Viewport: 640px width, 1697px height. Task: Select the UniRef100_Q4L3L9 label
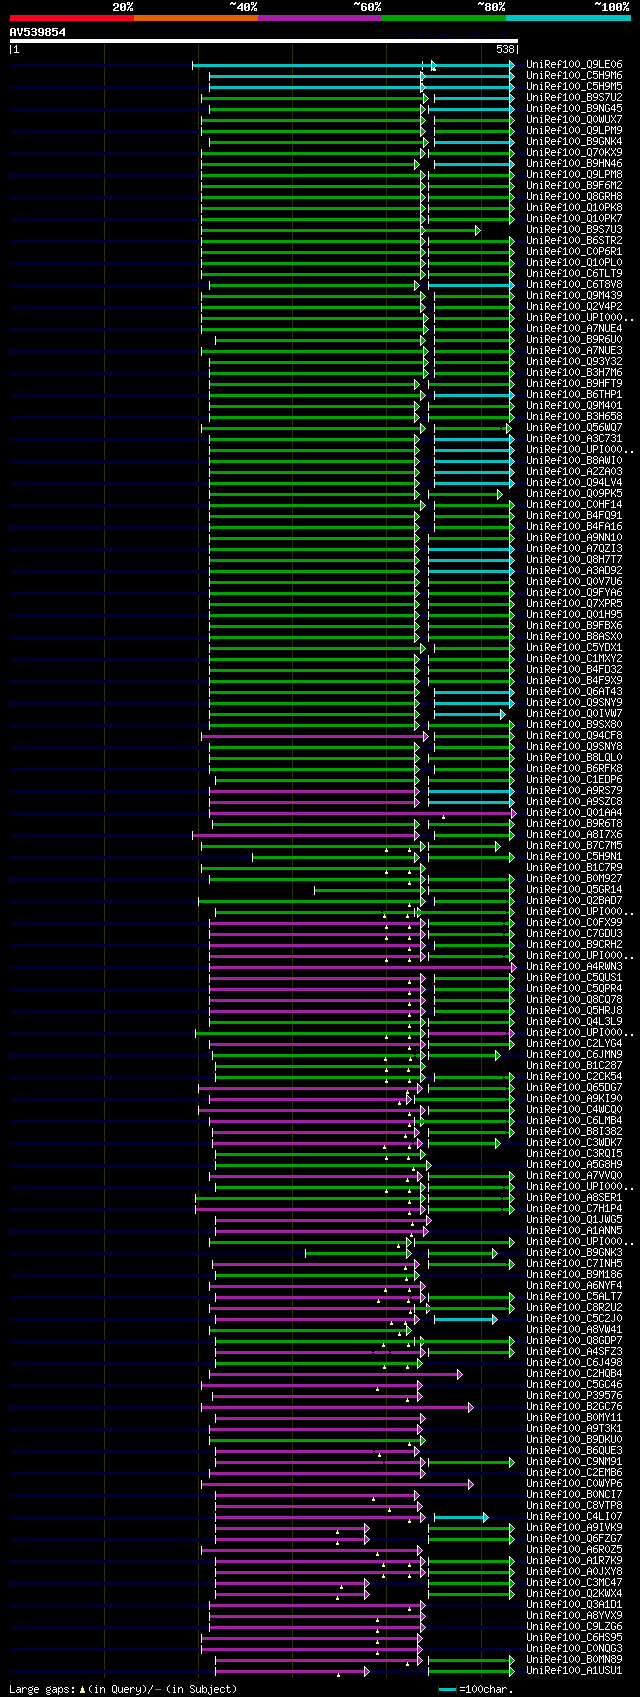coord(574,1022)
